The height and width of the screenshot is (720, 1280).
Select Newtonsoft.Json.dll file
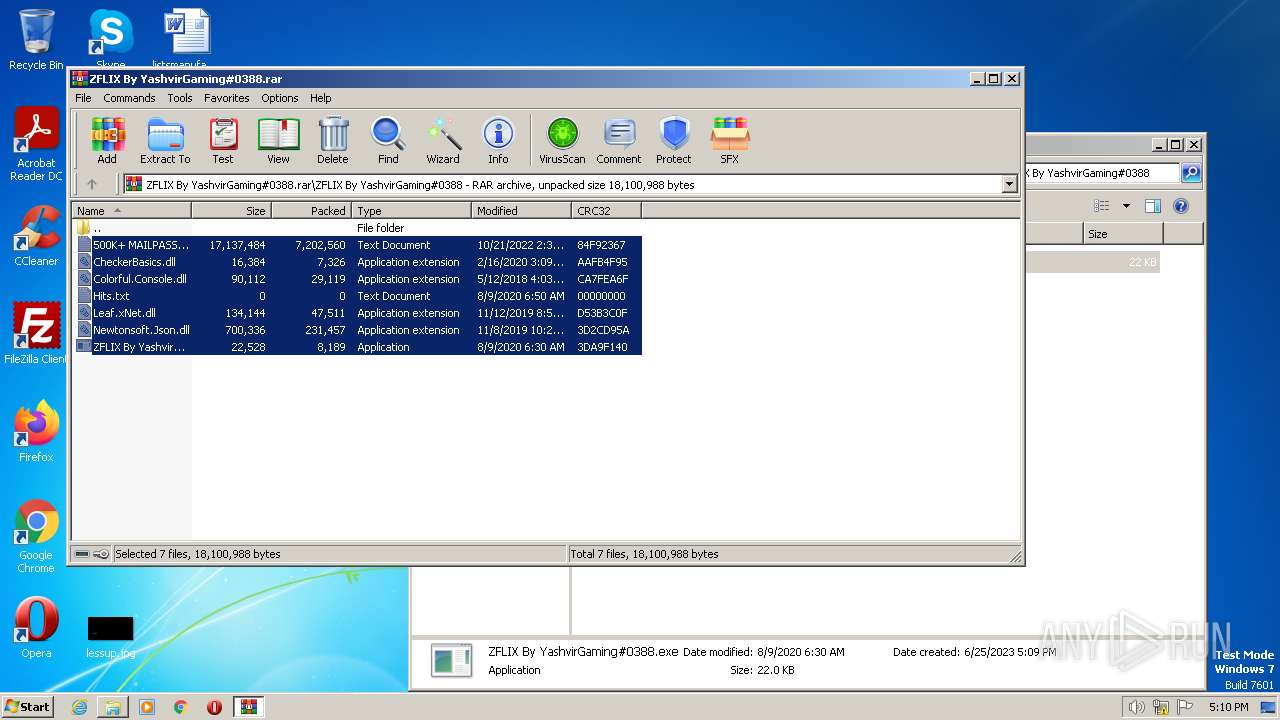pyautogui.click(x=358, y=330)
